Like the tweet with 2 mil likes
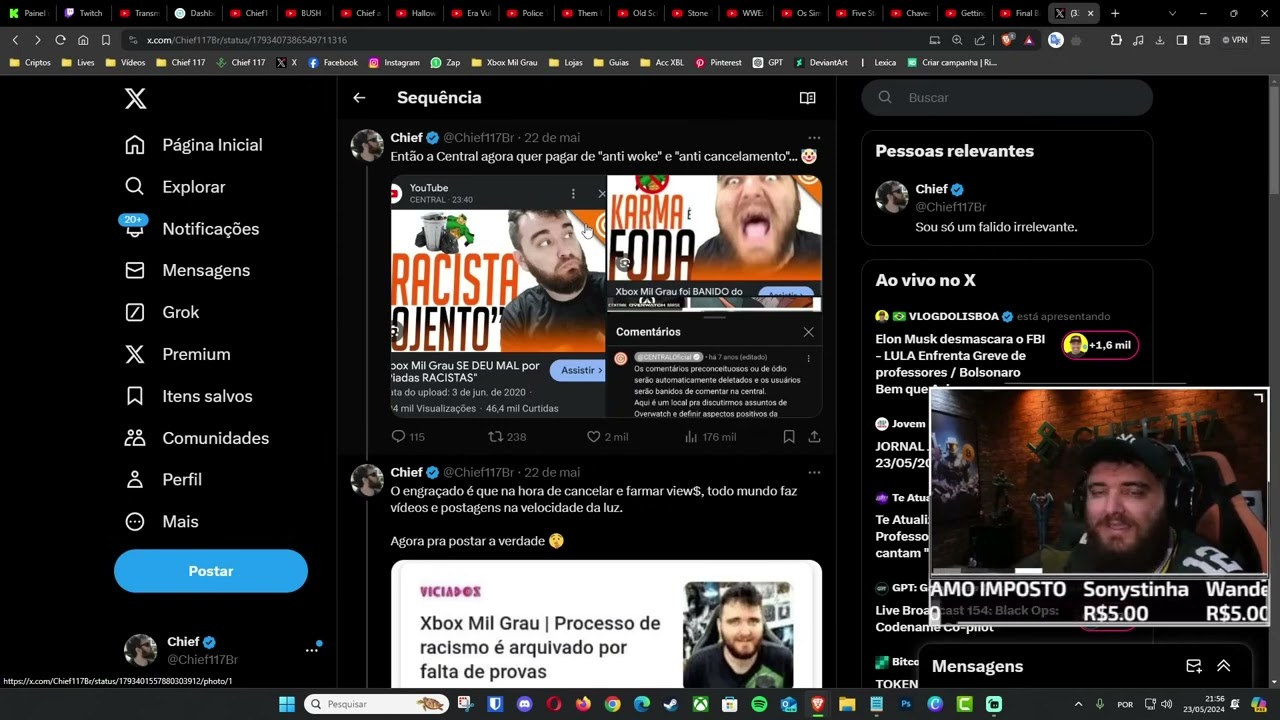Screen dimensions: 1280x720 coord(607,437)
